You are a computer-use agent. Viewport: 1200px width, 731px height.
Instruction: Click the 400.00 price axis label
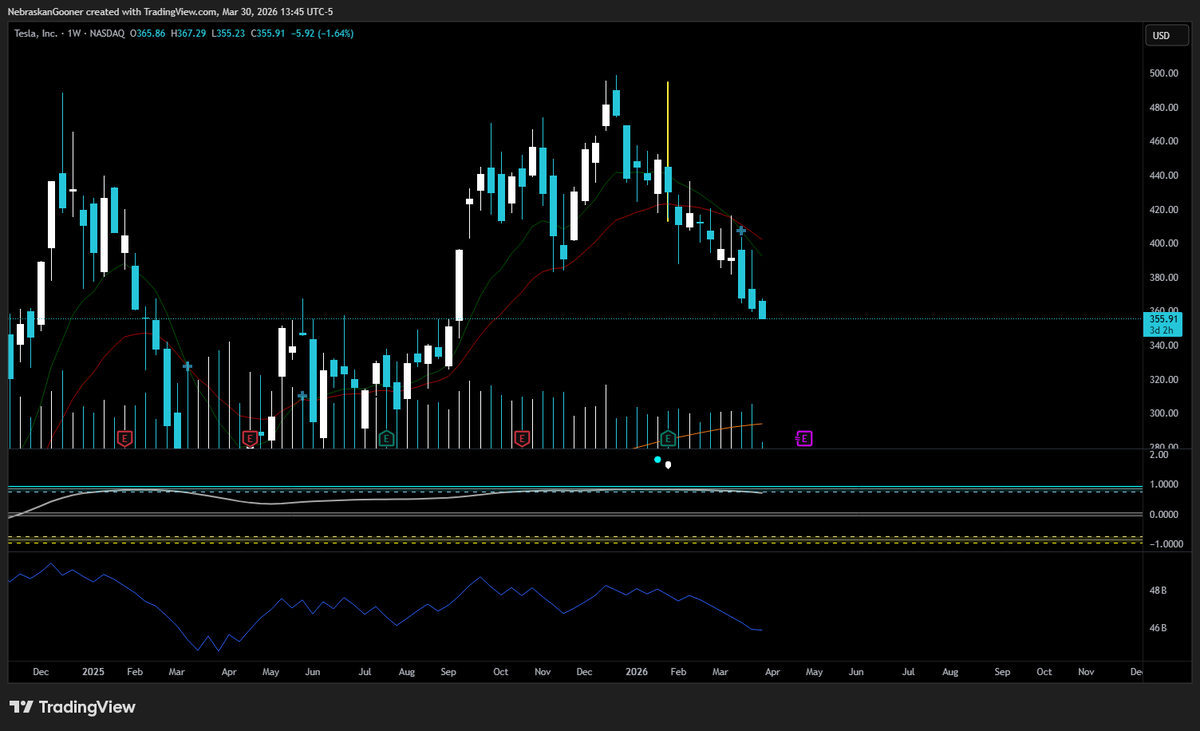pyautogui.click(x=1163, y=243)
